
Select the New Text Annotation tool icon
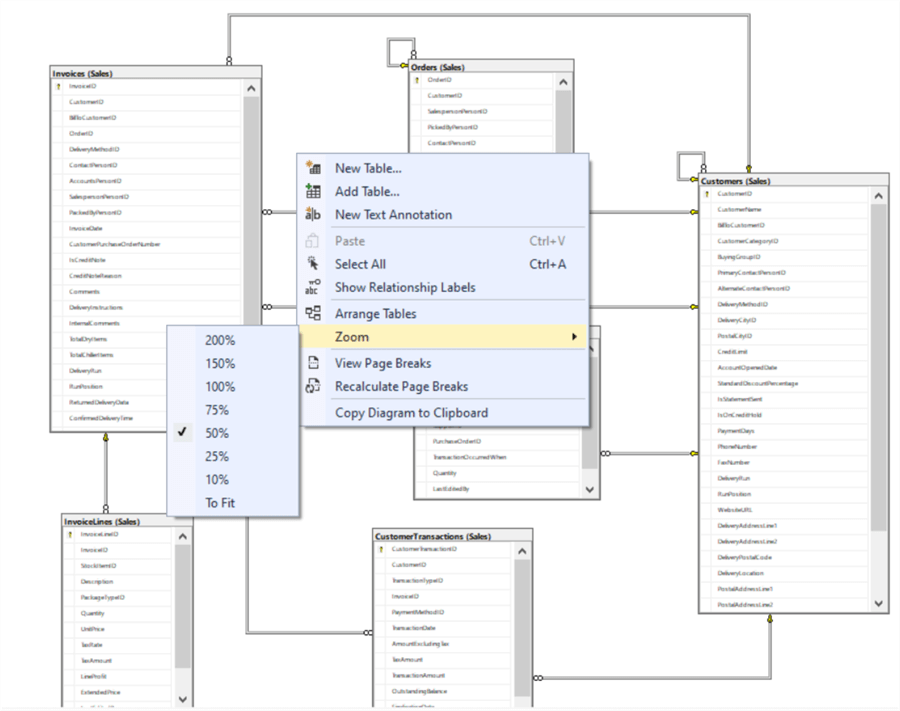(x=313, y=214)
